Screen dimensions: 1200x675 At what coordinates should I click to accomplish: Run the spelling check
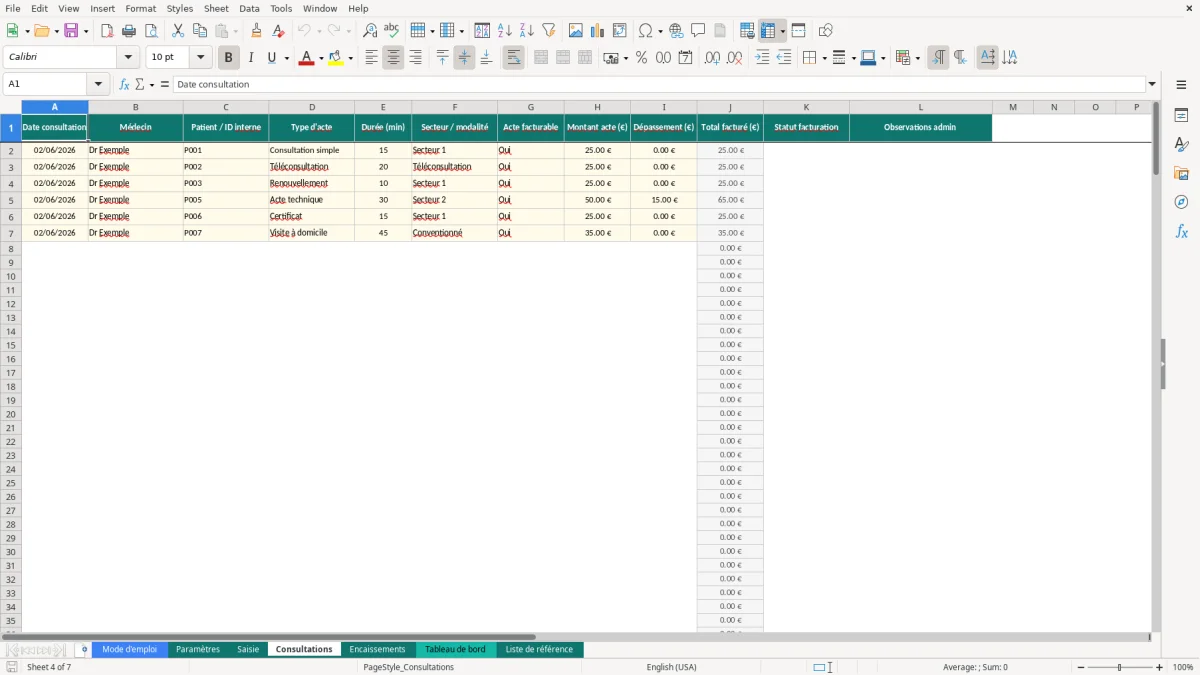pos(392,31)
